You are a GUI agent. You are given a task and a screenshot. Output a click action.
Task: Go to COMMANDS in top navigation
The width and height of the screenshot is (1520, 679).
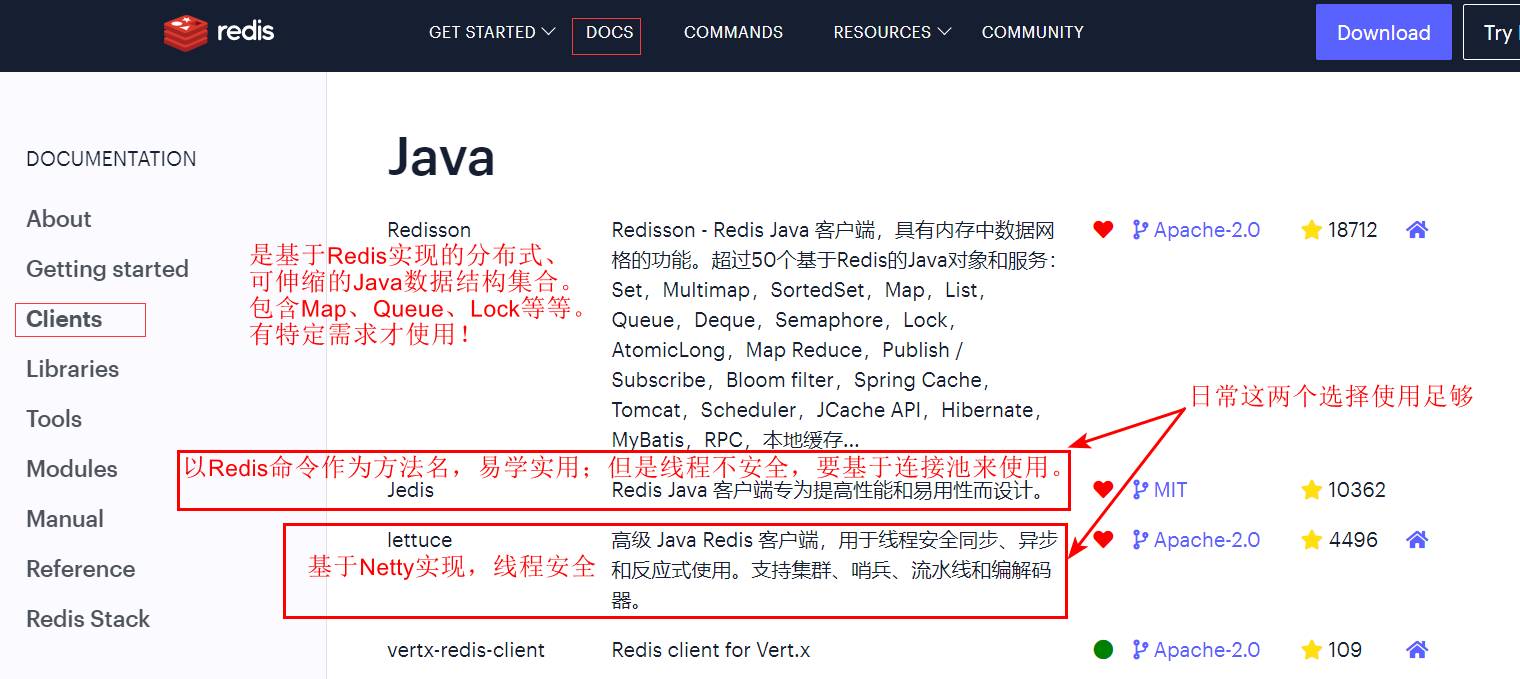coord(733,32)
